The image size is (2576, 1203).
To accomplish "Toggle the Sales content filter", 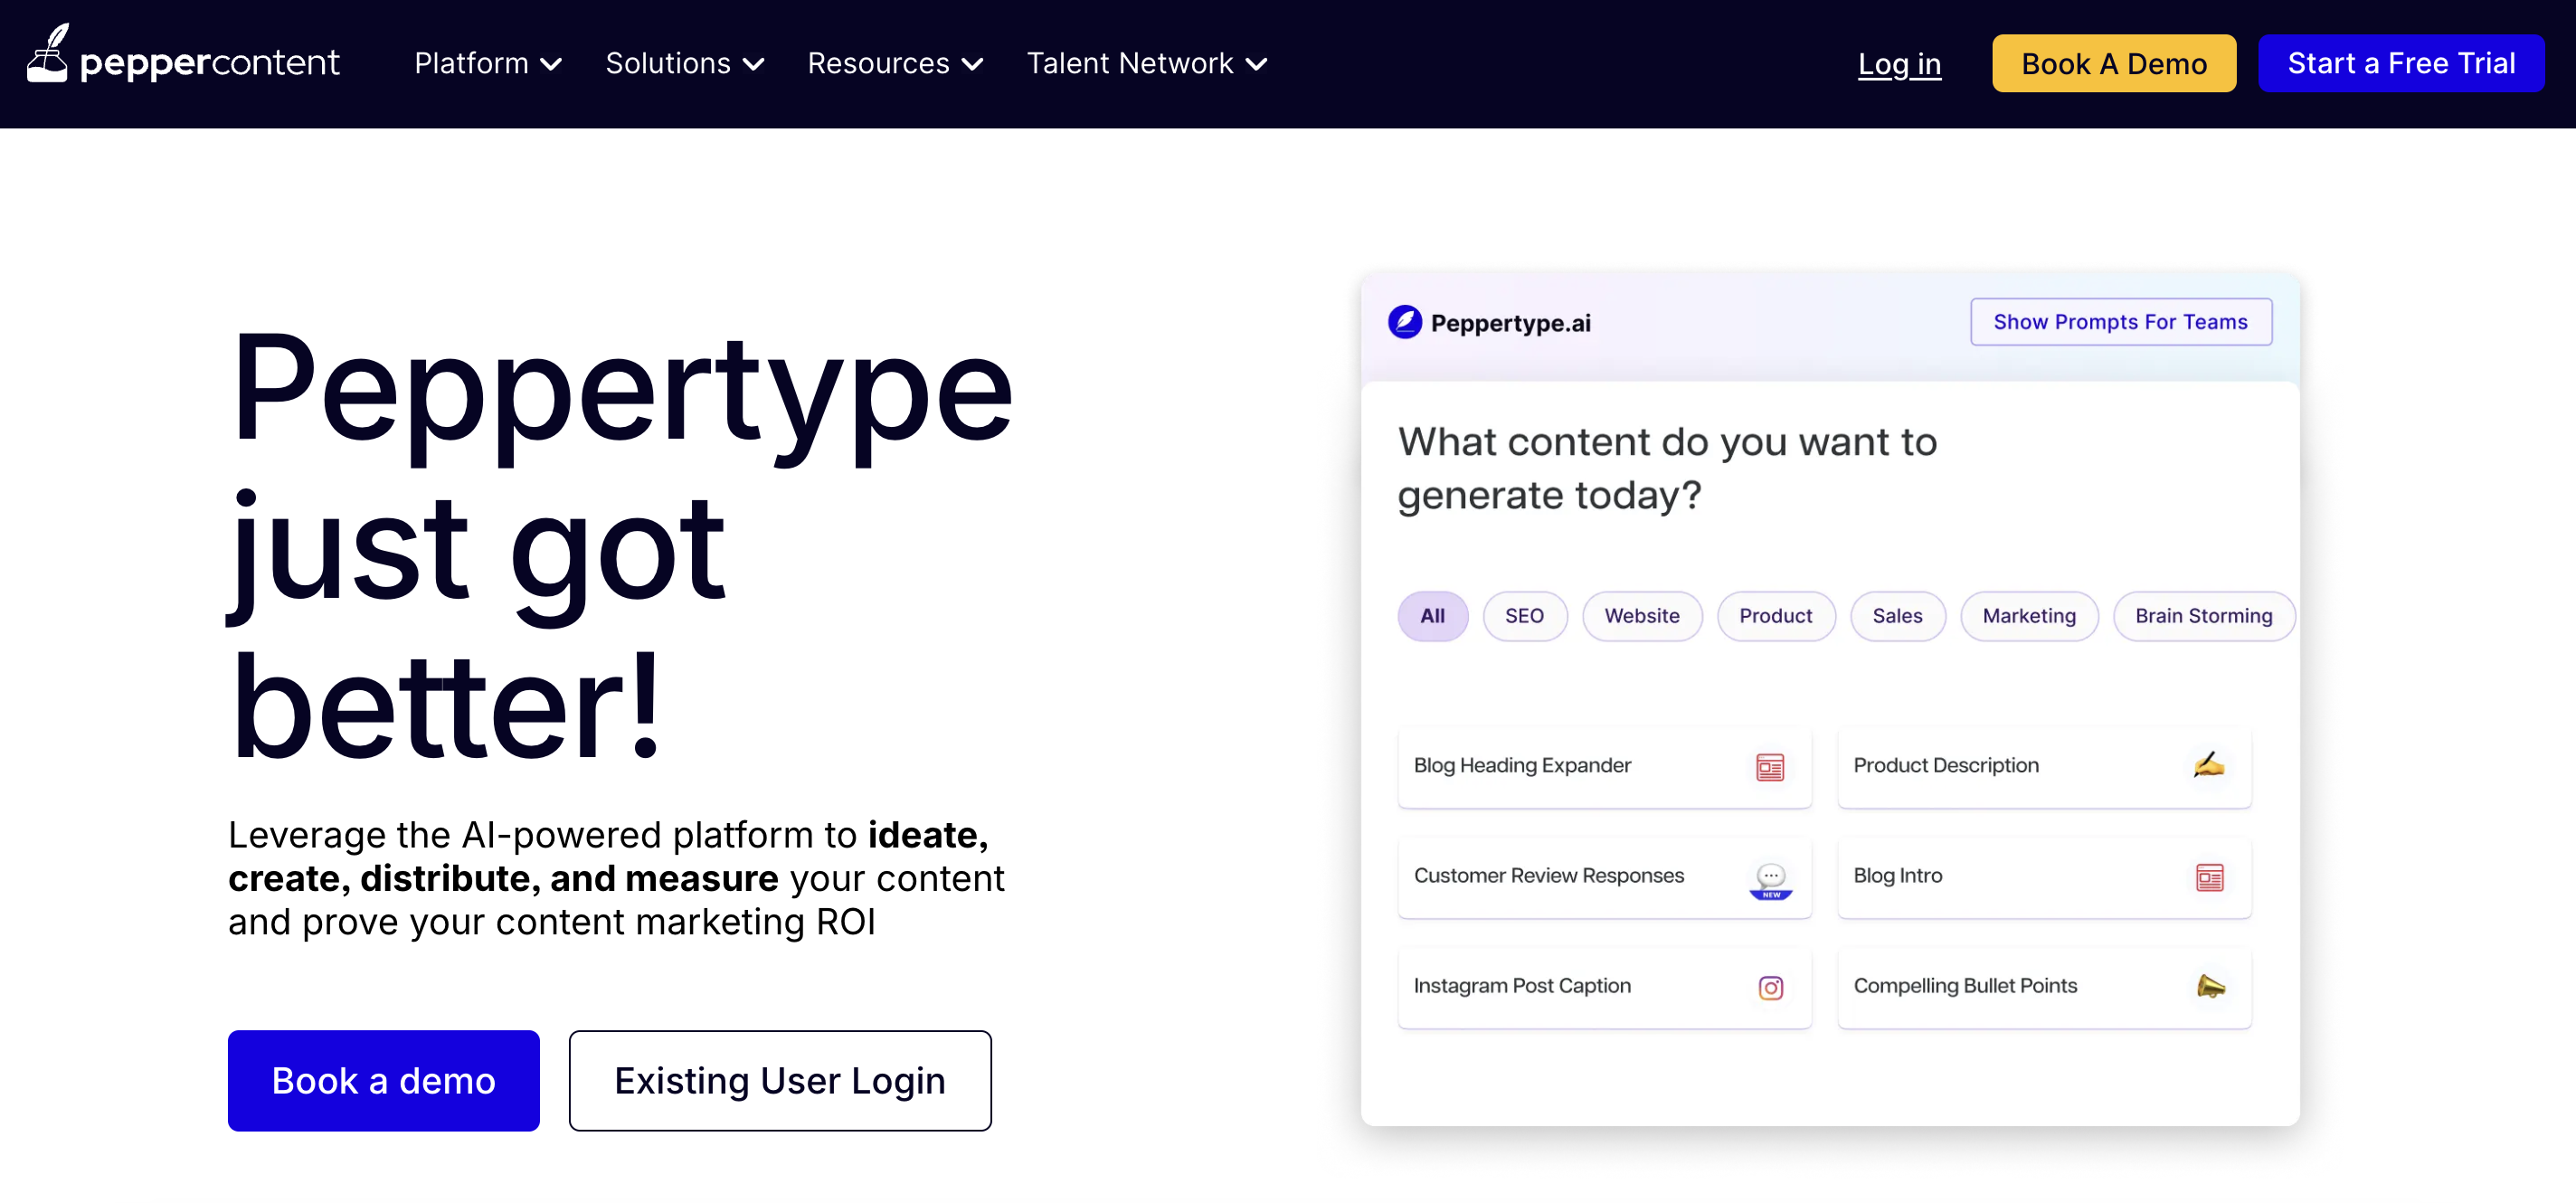I will tap(1897, 616).
